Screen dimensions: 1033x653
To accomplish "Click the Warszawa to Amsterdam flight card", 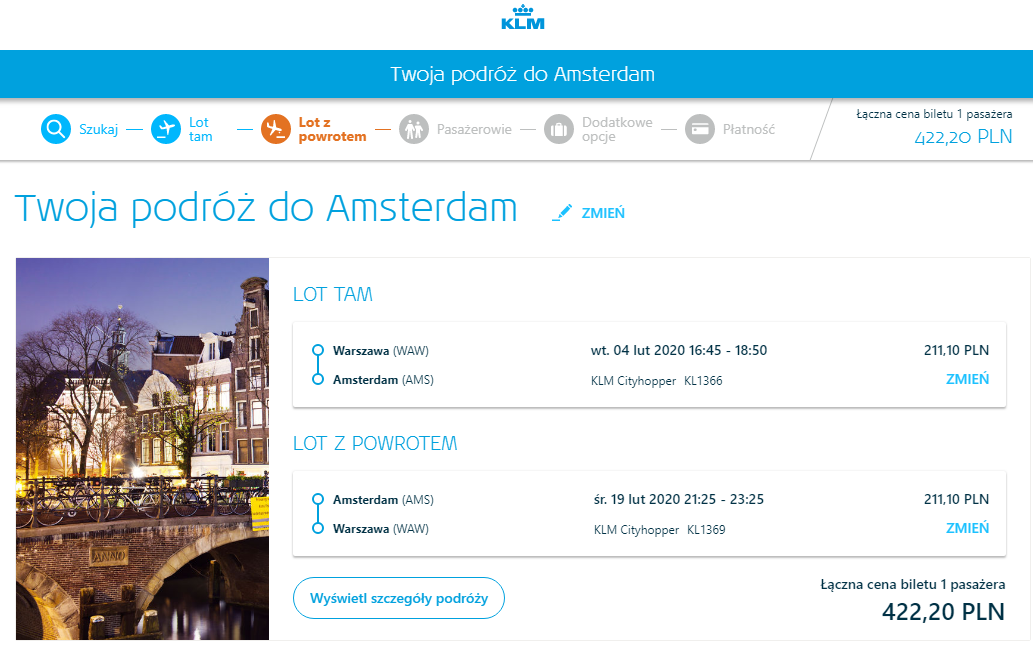I will pos(649,364).
